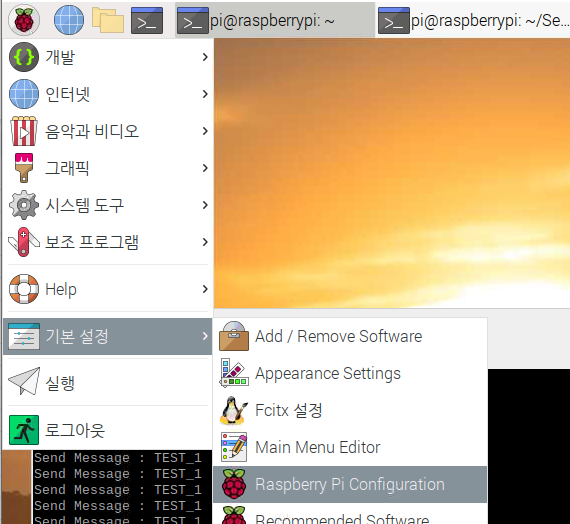
Task: Select the 기본 설정 menu entry
Action: (108, 336)
